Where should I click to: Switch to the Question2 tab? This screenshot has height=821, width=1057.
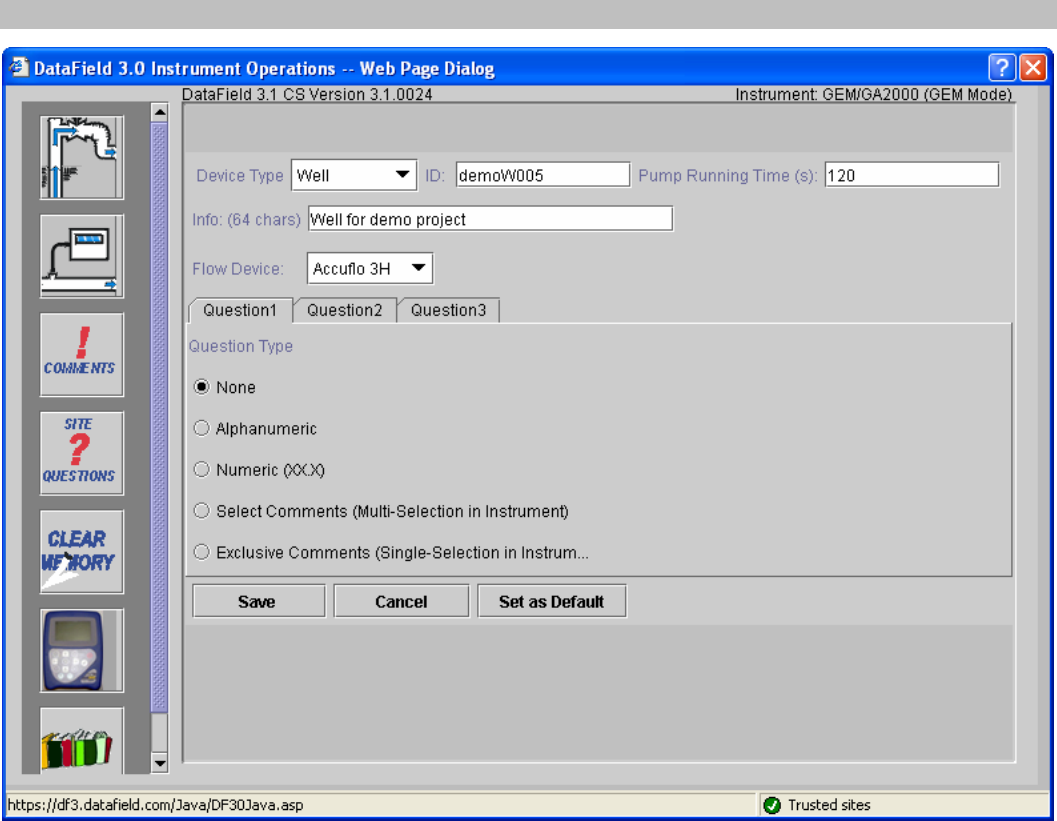[344, 310]
